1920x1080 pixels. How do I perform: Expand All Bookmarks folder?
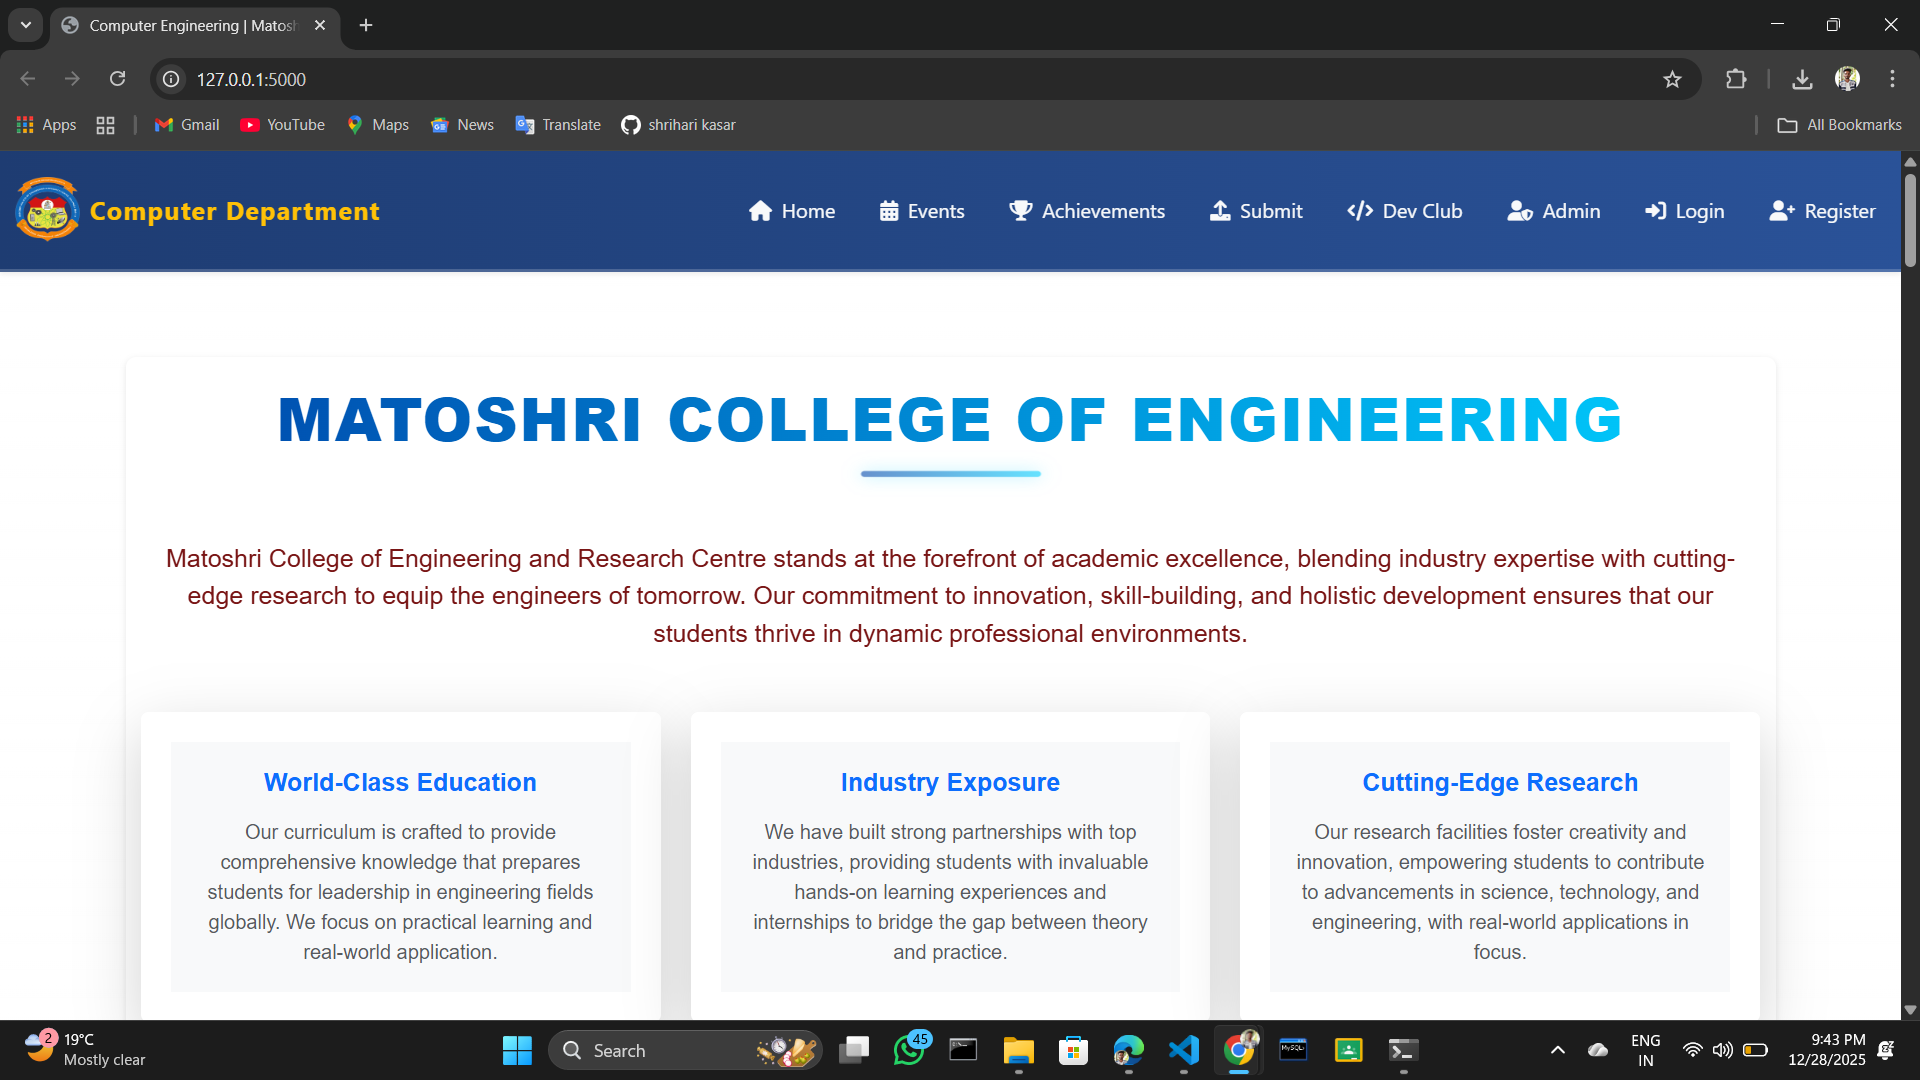[1838, 124]
